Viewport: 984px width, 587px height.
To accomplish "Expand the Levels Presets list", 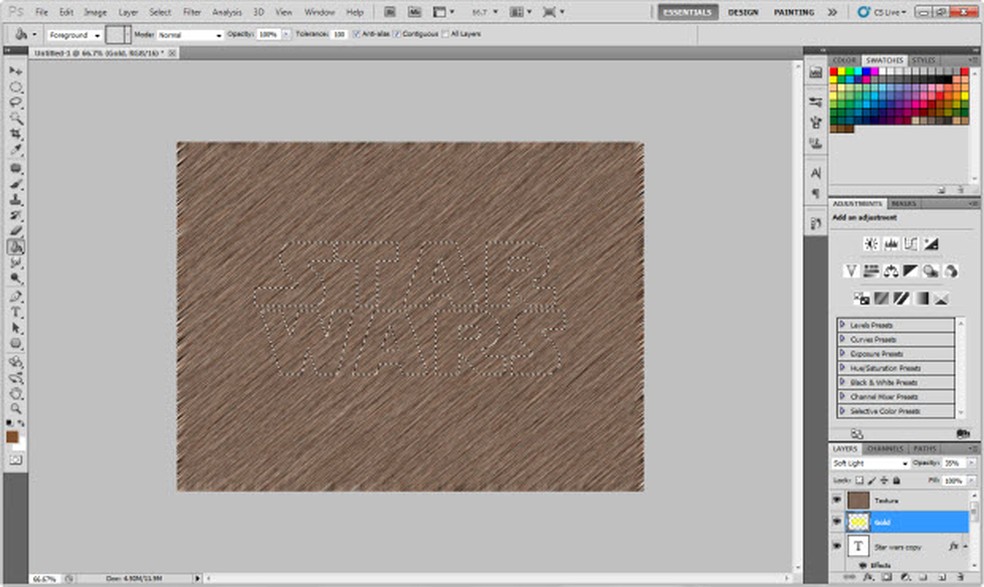I will click(843, 325).
